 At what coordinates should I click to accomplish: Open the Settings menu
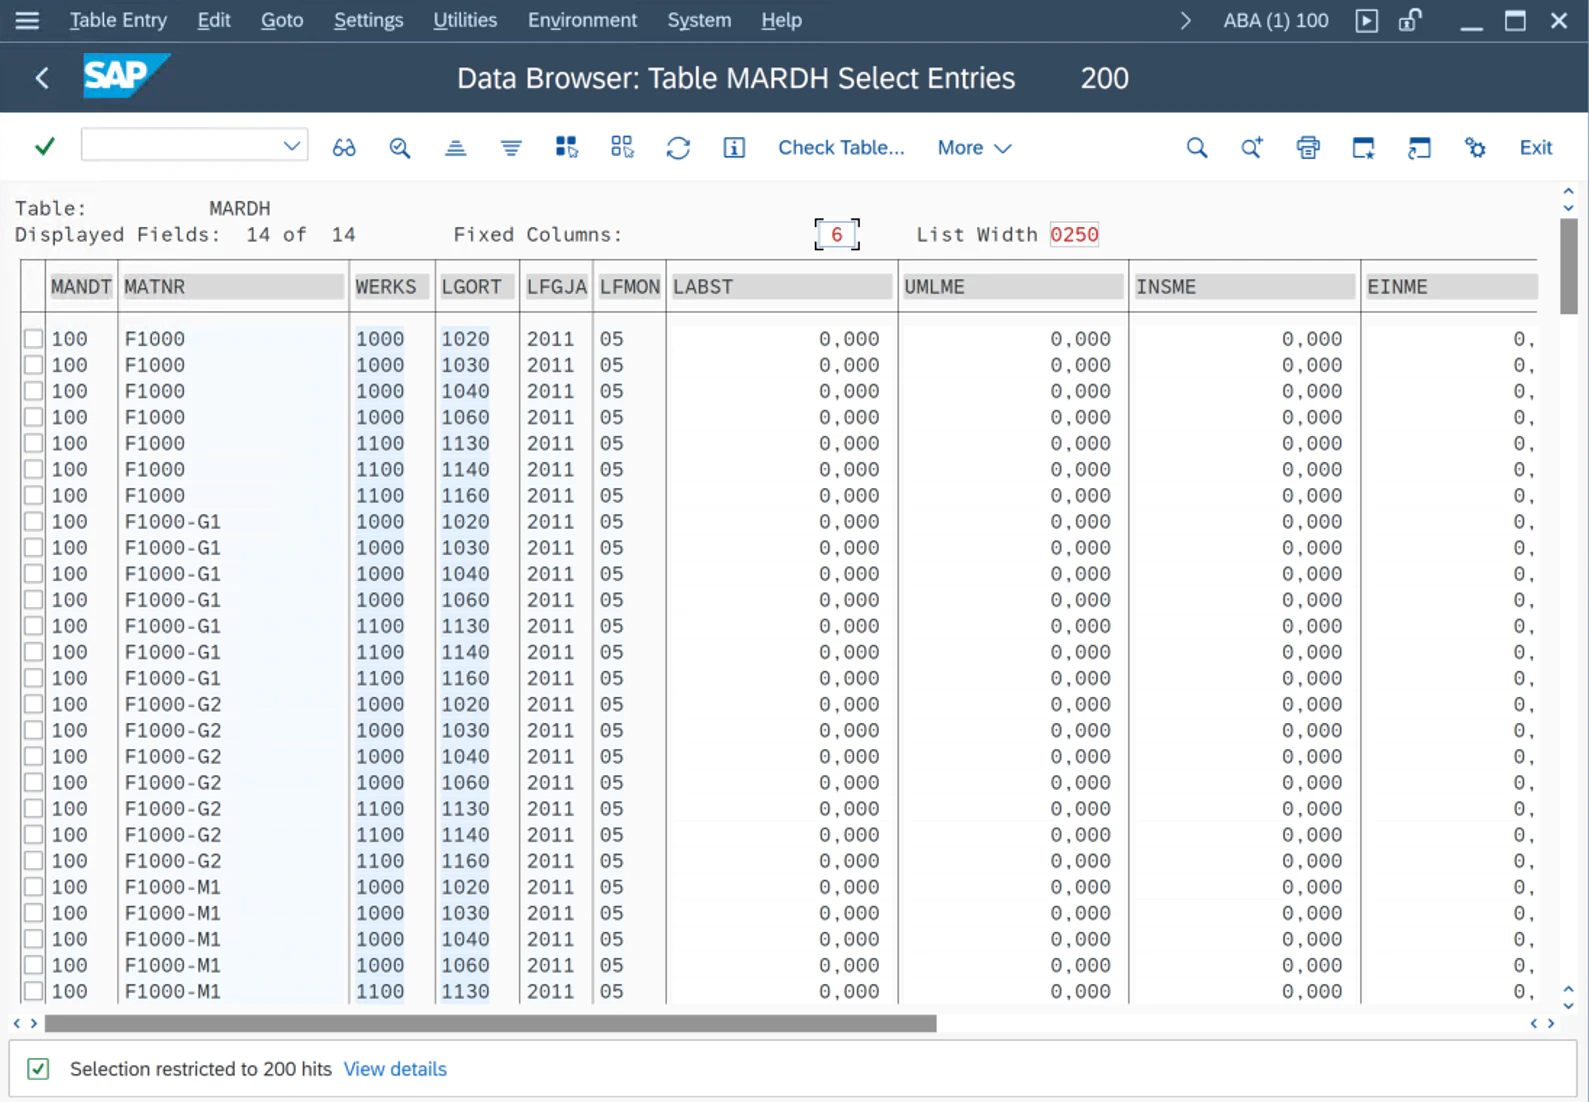[x=368, y=20]
